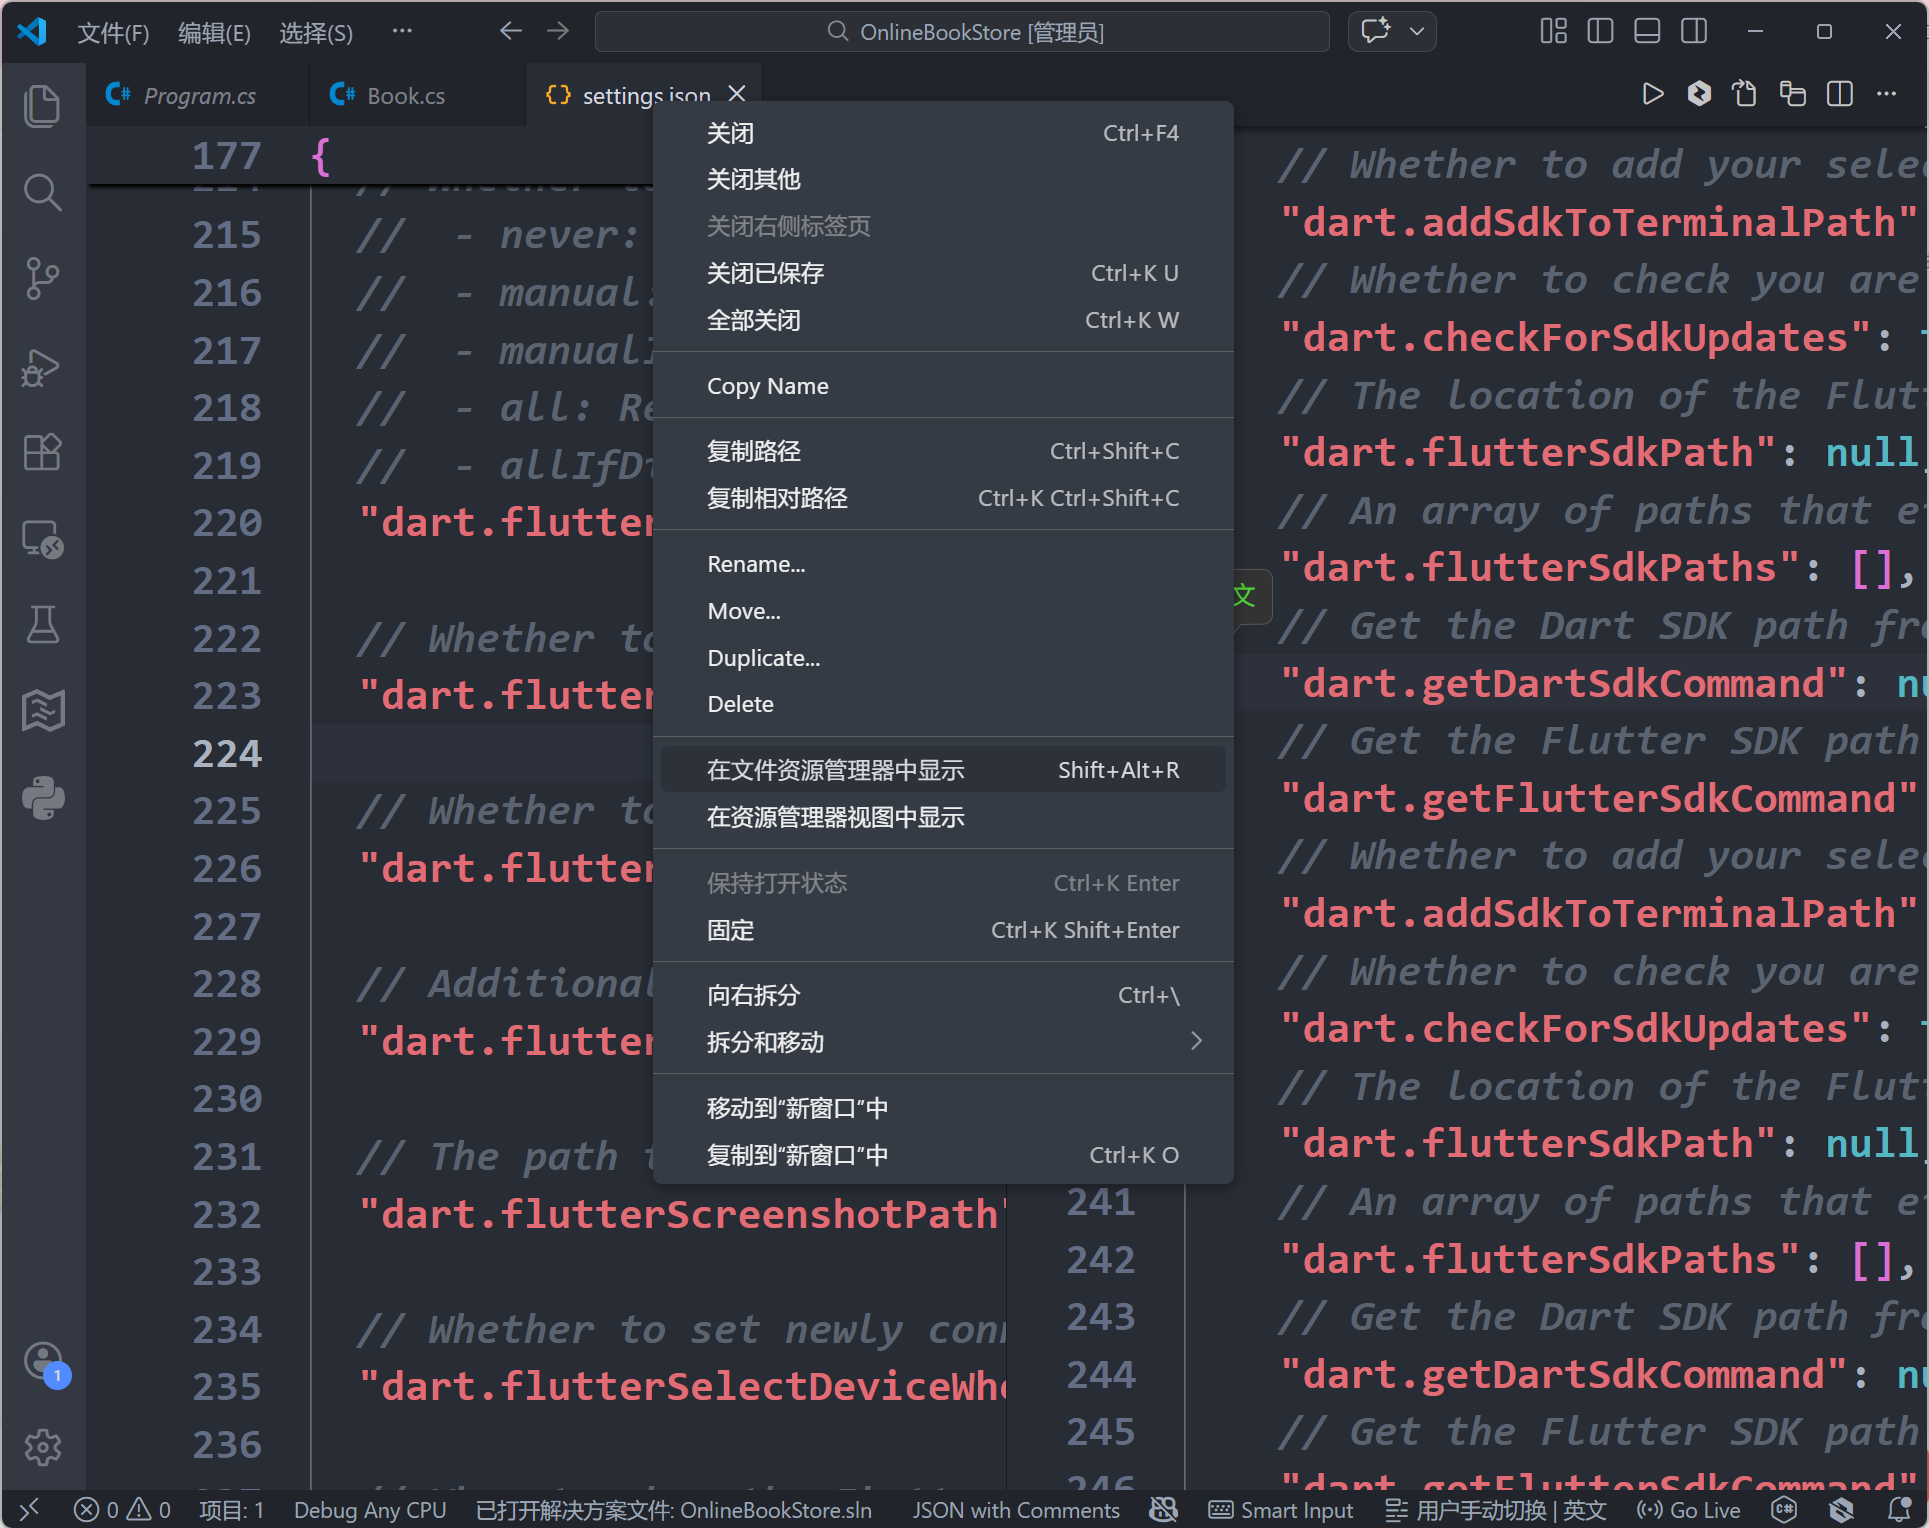Click the 已打开解决方案文件 OnlineBookStore.sln status
This screenshot has height=1528, width=1929.
(x=673, y=1509)
